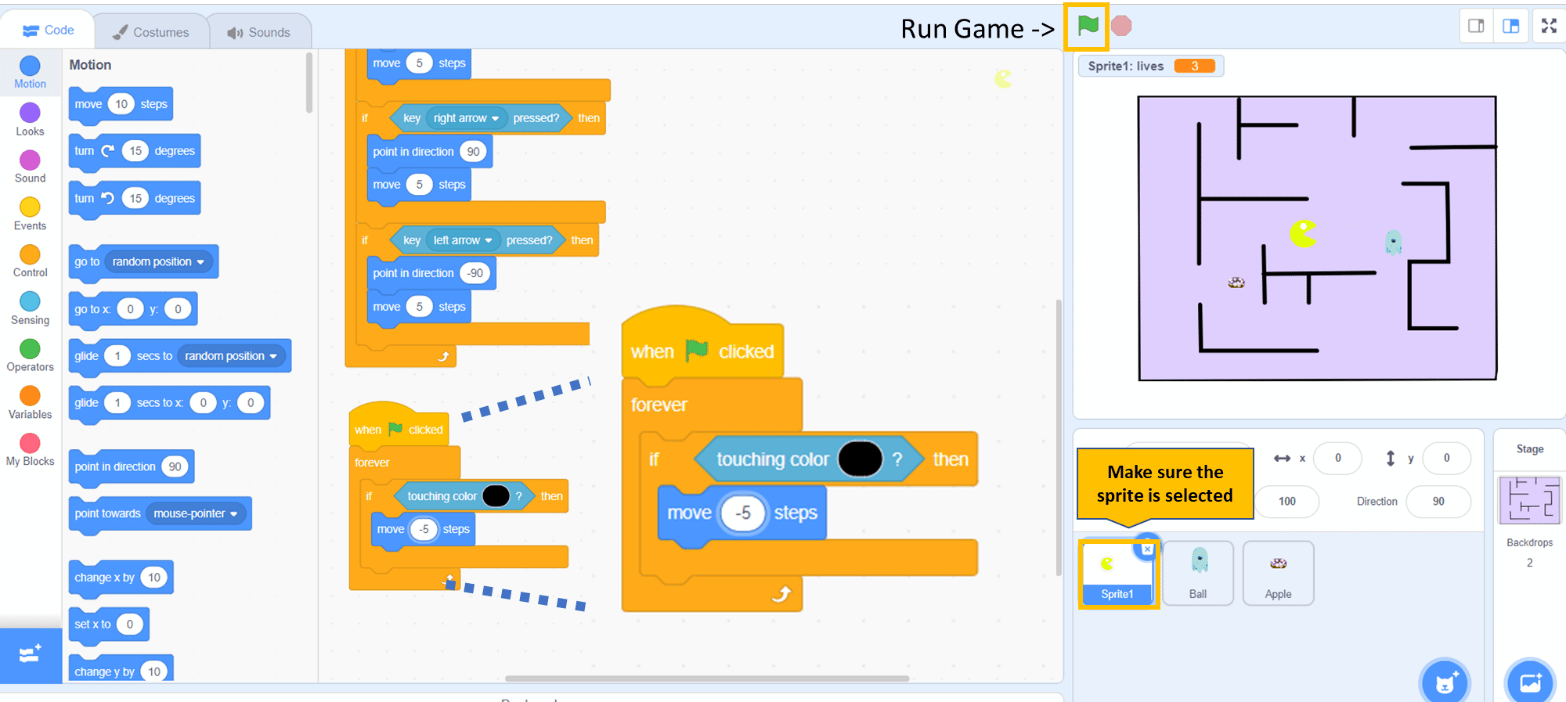Select the Sensing block category

30,308
